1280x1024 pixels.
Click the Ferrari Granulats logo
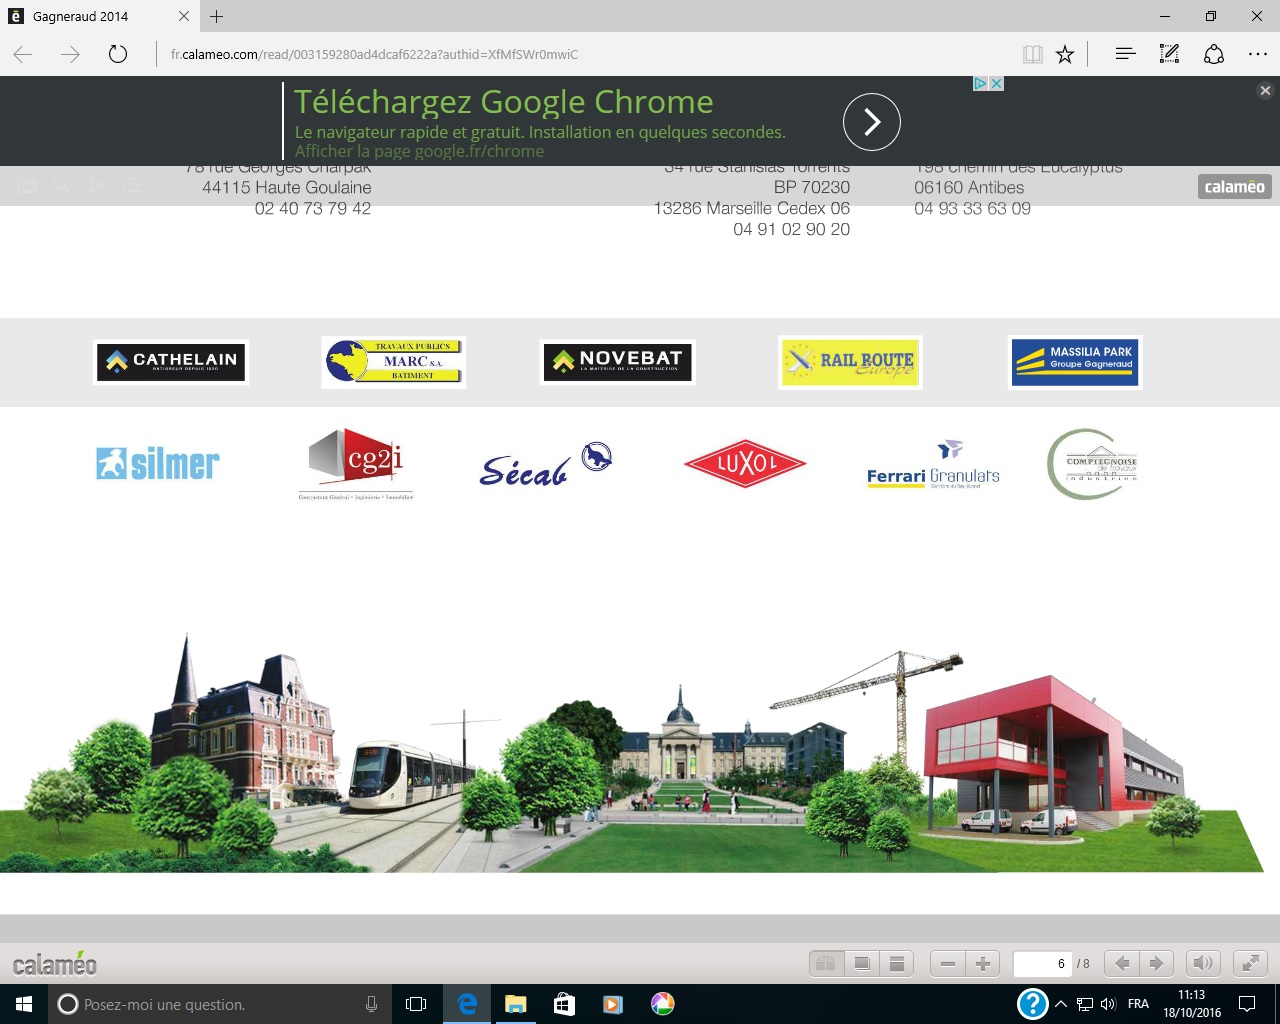tap(933, 465)
